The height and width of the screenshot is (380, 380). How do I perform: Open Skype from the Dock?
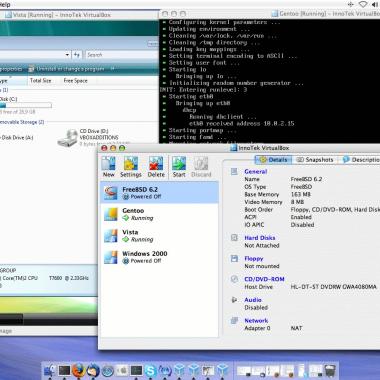point(151,370)
